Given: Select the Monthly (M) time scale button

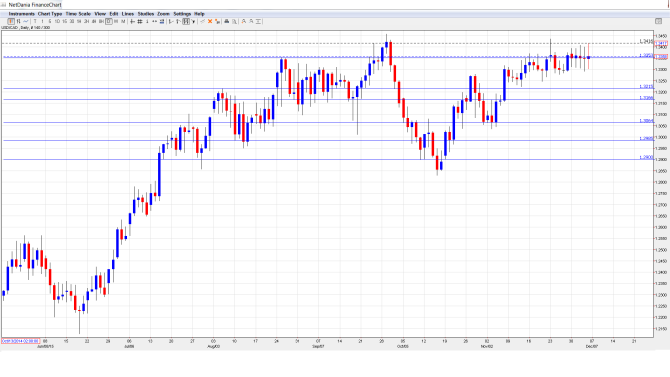Looking at the screenshot, I should [x=123, y=21].
